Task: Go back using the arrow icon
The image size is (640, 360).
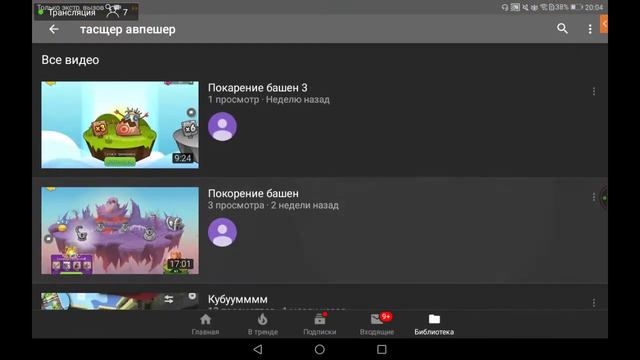Action: [x=53, y=29]
